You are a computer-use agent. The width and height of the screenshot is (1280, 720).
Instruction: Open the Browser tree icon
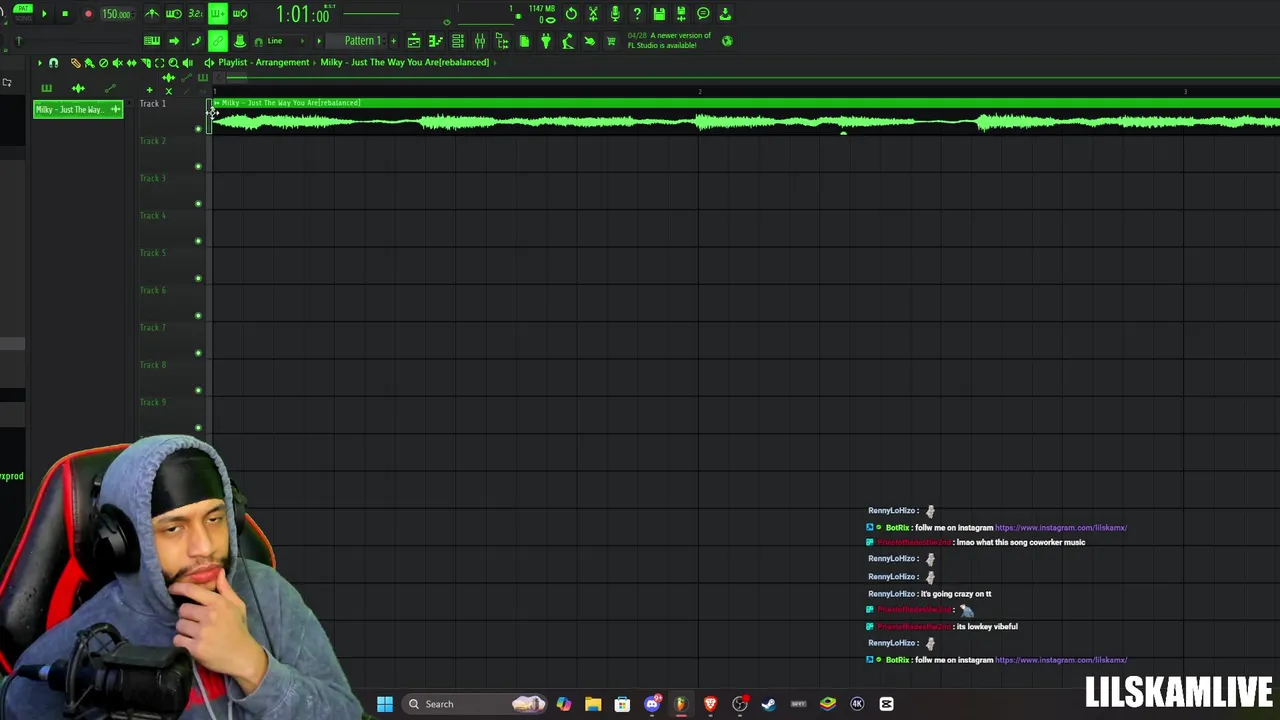tap(502, 41)
